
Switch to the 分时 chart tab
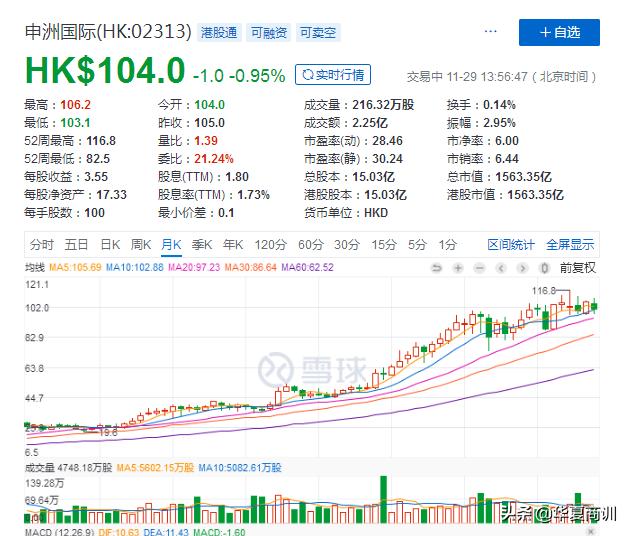pyautogui.click(x=41, y=244)
